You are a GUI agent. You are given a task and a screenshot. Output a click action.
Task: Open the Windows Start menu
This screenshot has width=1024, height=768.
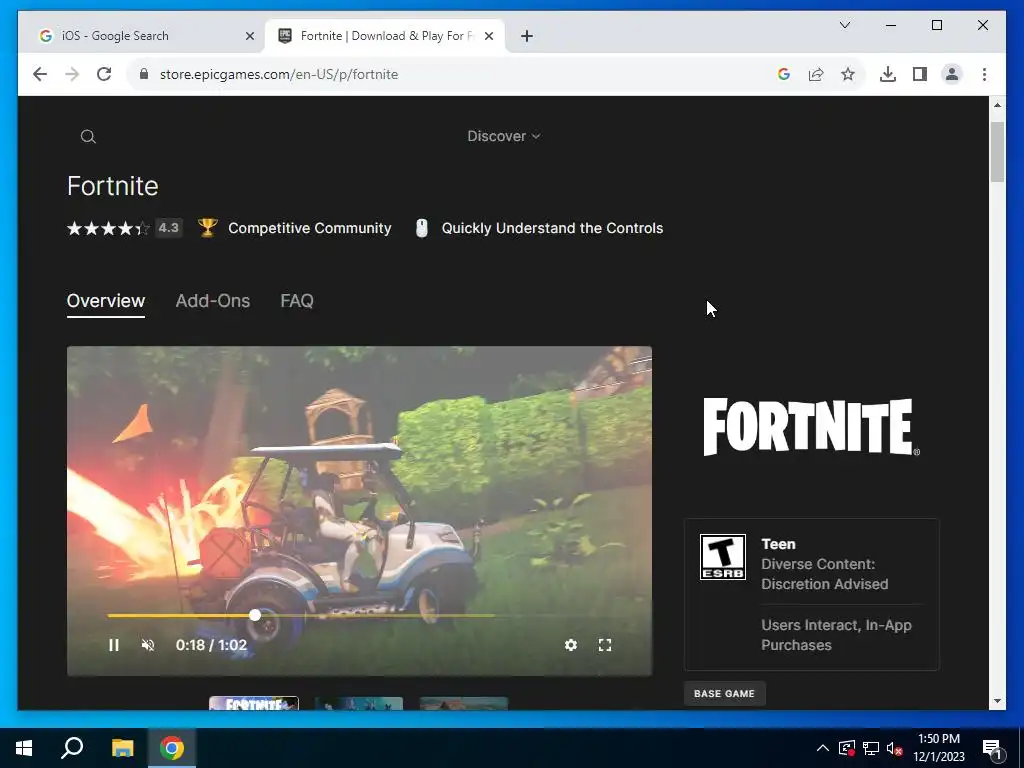pos(24,748)
